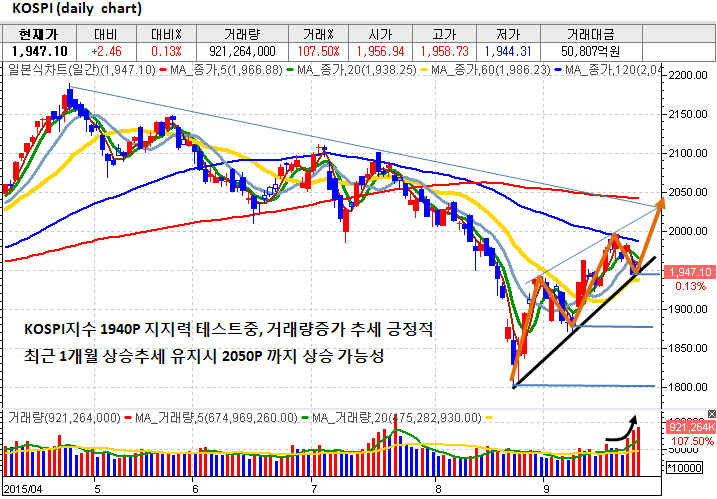The image size is (717, 499).
Task: Select the 거래량 column header
Action: point(250,33)
